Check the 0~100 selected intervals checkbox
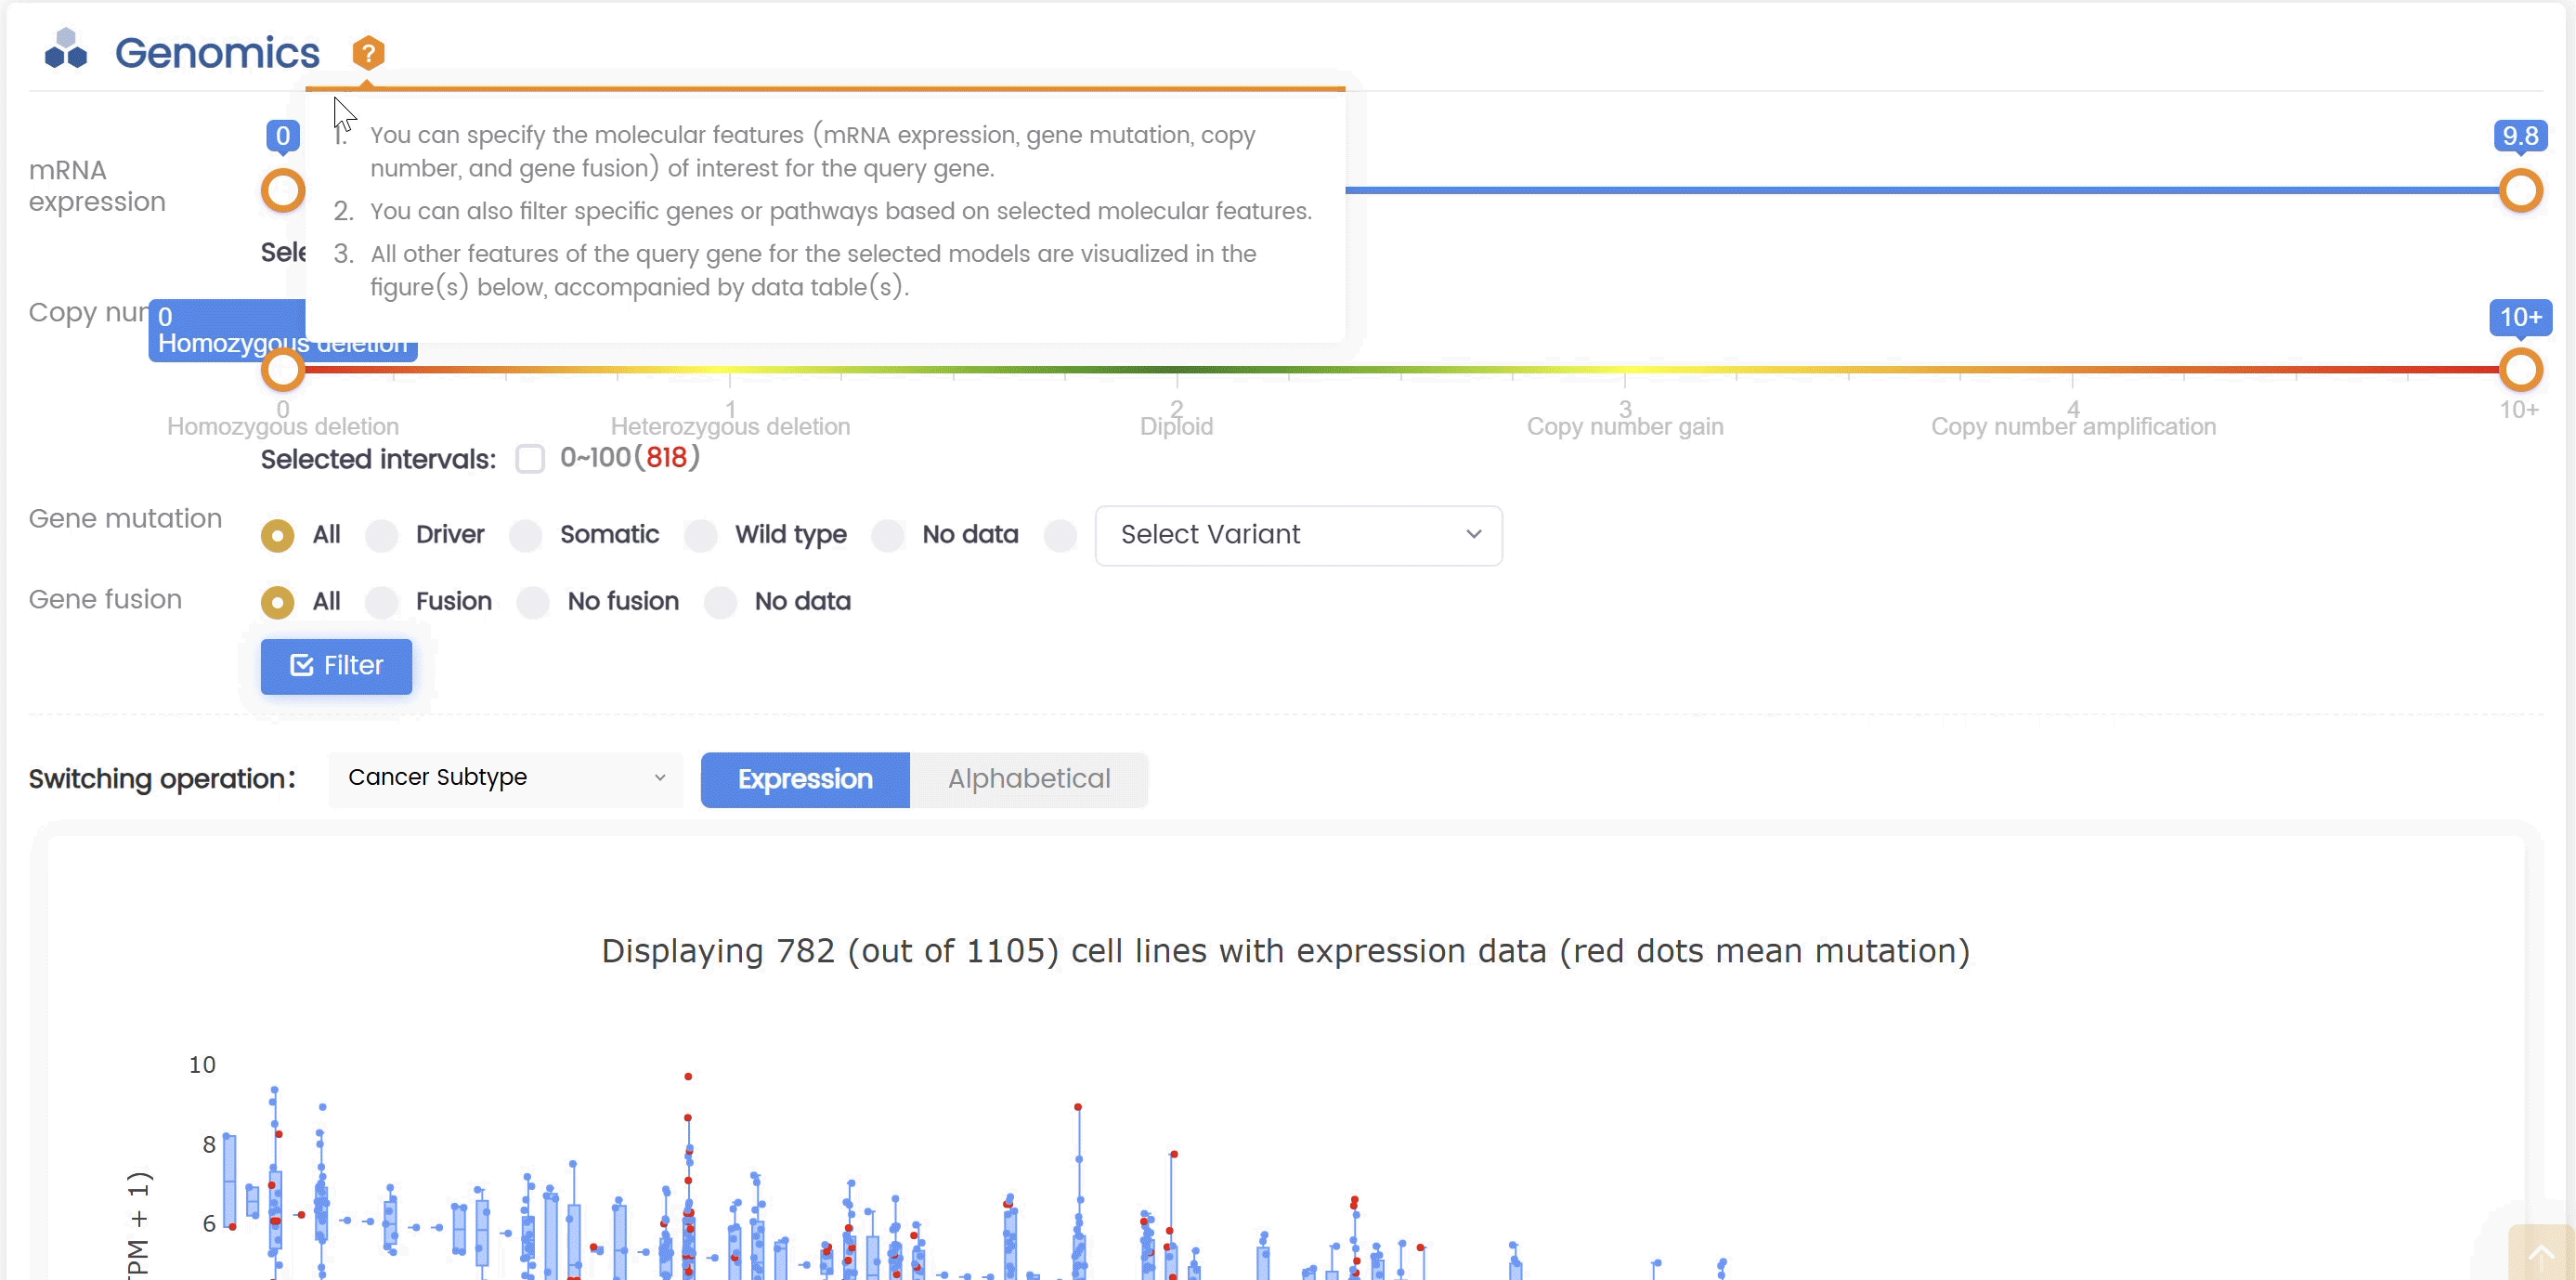The image size is (2576, 1280). coord(530,459)
